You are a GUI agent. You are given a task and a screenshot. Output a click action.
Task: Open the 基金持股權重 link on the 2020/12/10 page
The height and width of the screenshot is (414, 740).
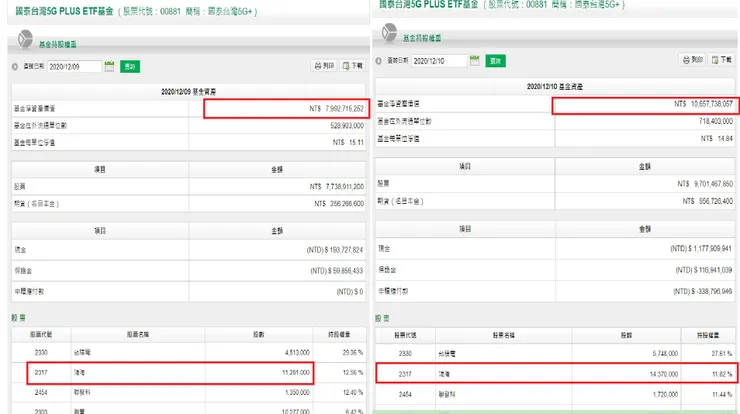coord(422,38)
